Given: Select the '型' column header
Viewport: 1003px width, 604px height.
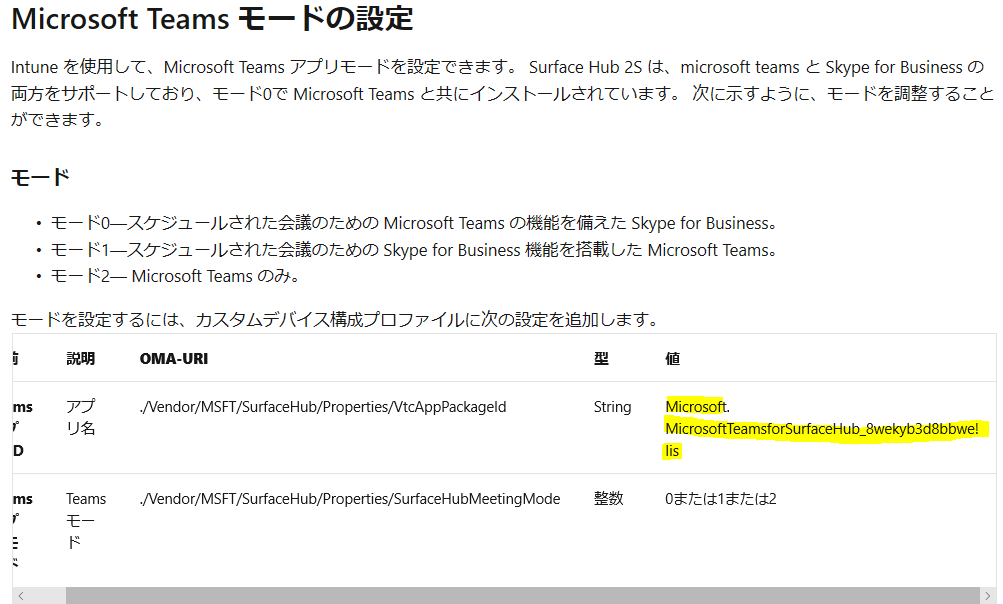Looking at the screenshot, I should click(x=601, y=358).
